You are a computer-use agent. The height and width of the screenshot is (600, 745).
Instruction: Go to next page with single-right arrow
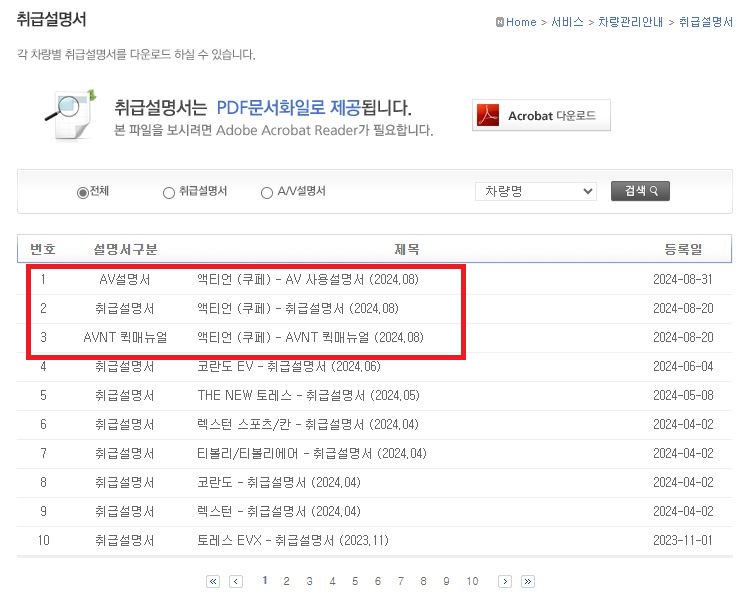pyautogui.click(x=505, y=581)
